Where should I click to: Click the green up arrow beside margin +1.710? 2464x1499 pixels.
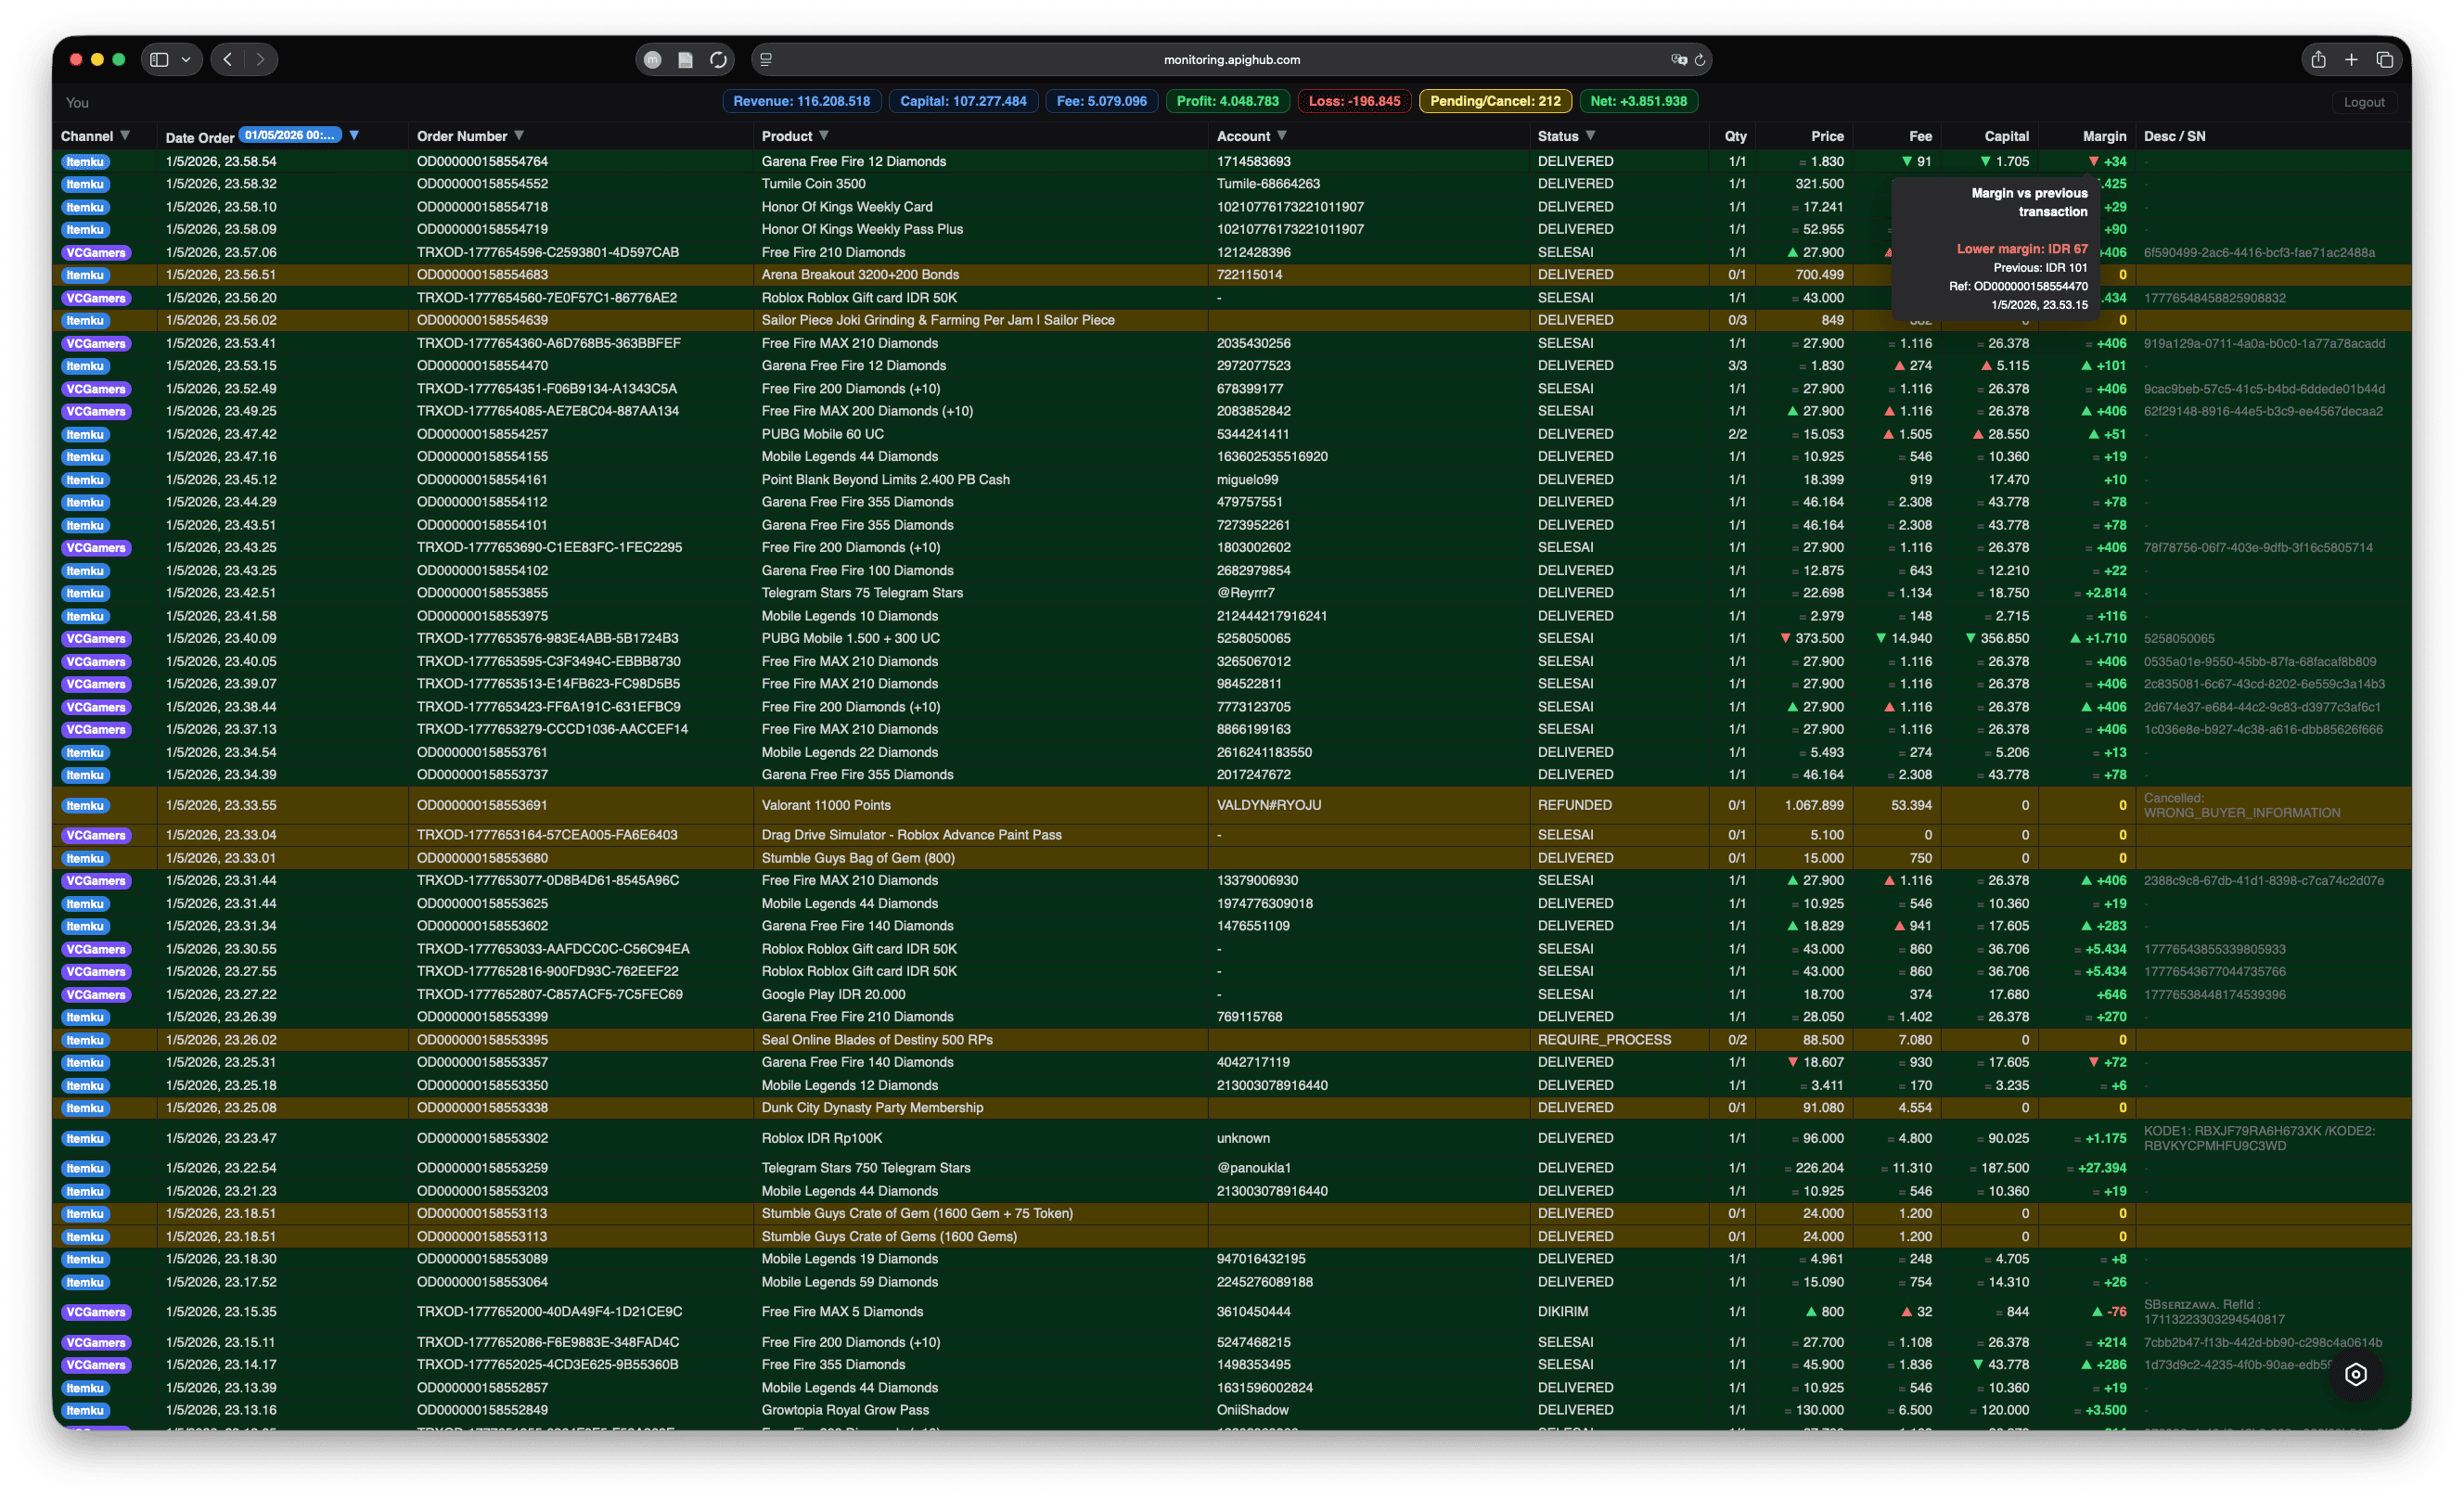2074,639
